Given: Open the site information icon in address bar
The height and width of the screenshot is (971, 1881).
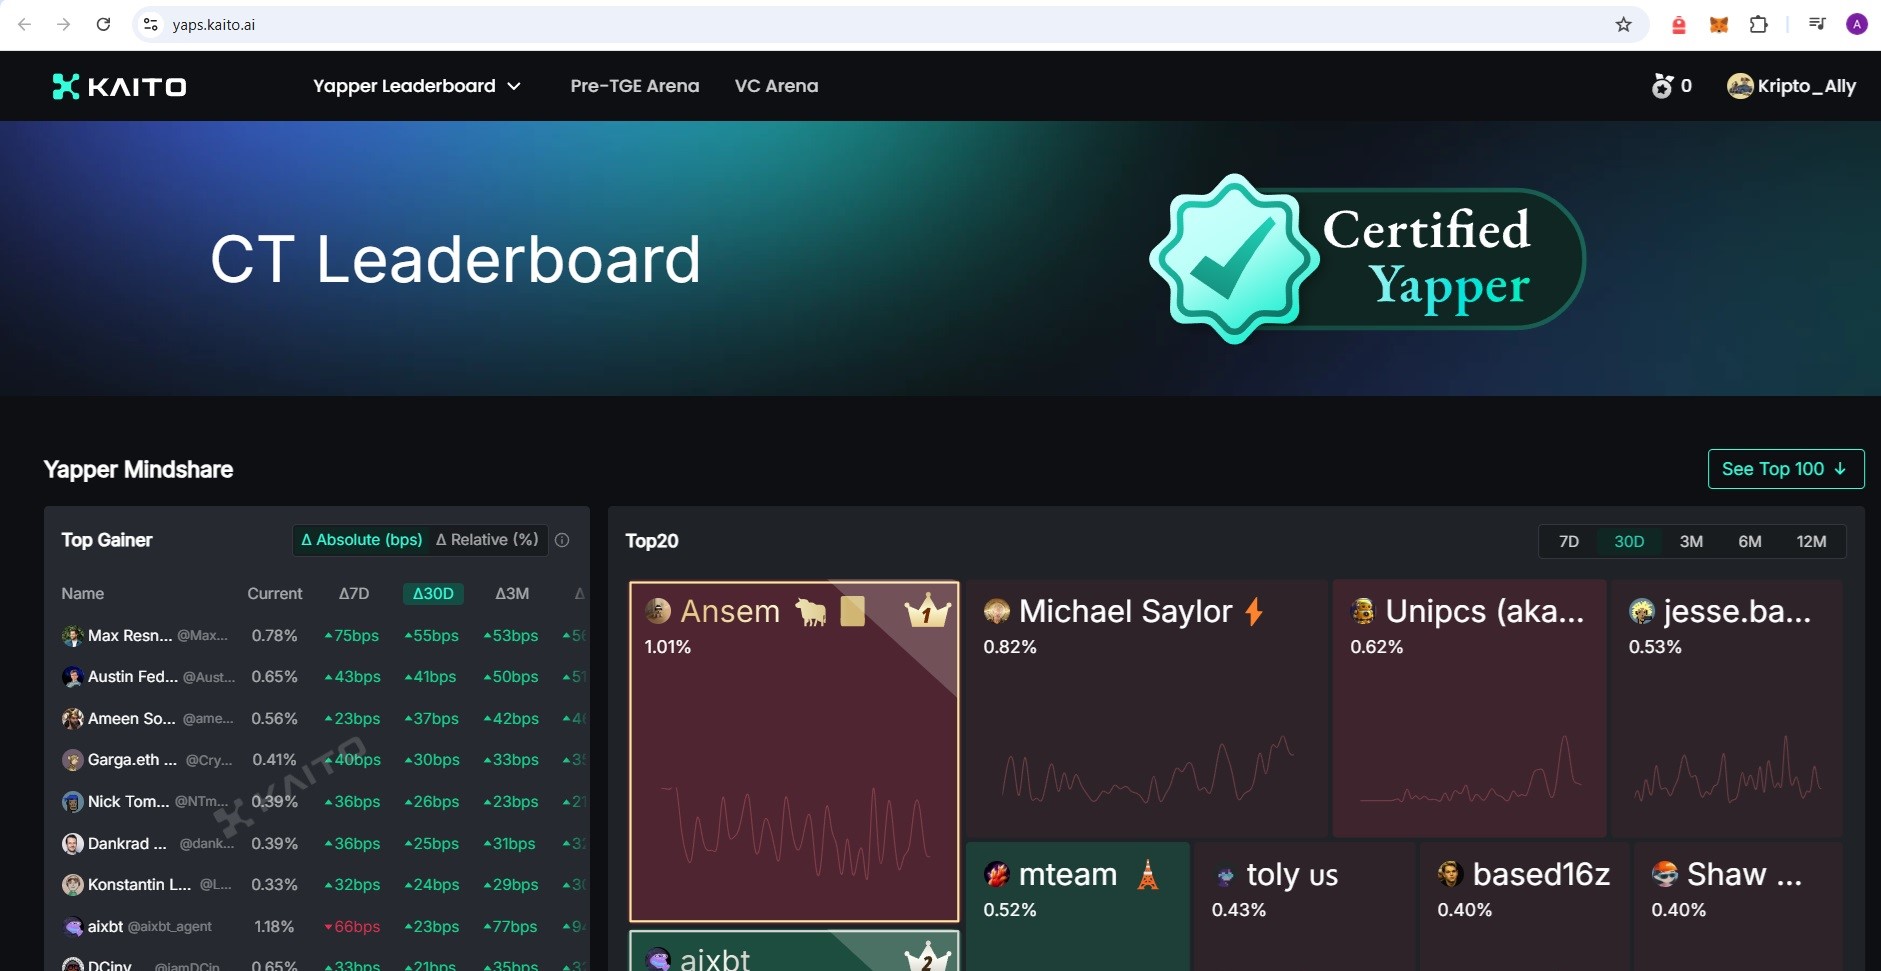Looking at the screenshot, I should tap(151, 25).
